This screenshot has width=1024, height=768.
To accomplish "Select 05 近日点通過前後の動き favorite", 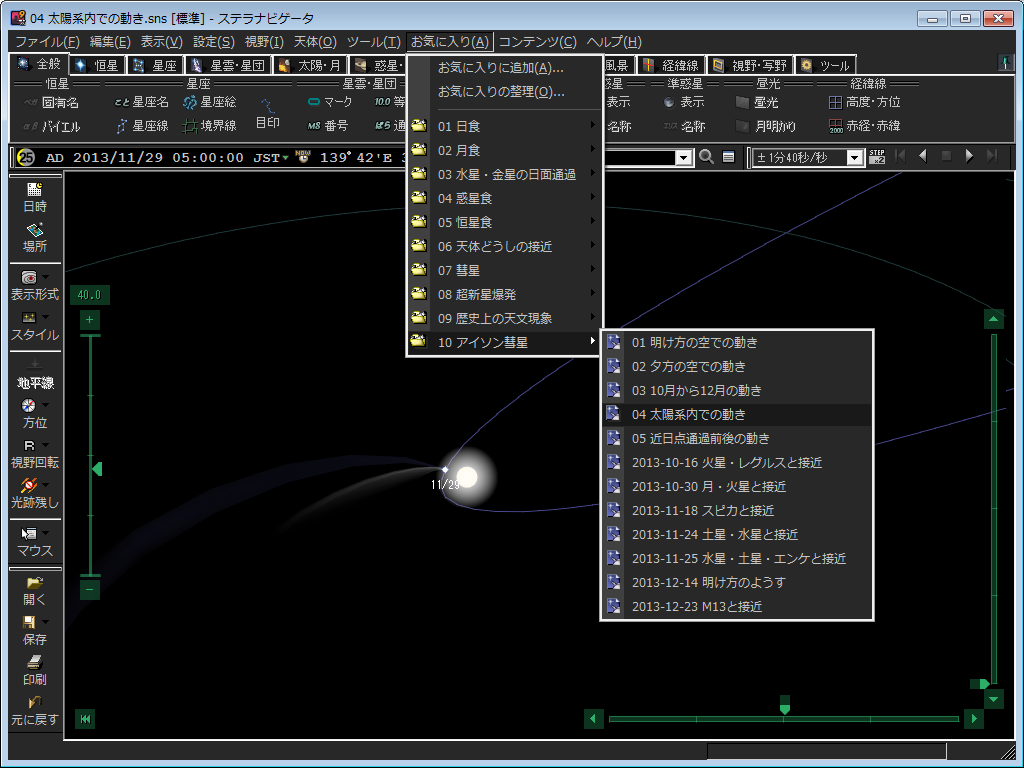I will point(737,438).
